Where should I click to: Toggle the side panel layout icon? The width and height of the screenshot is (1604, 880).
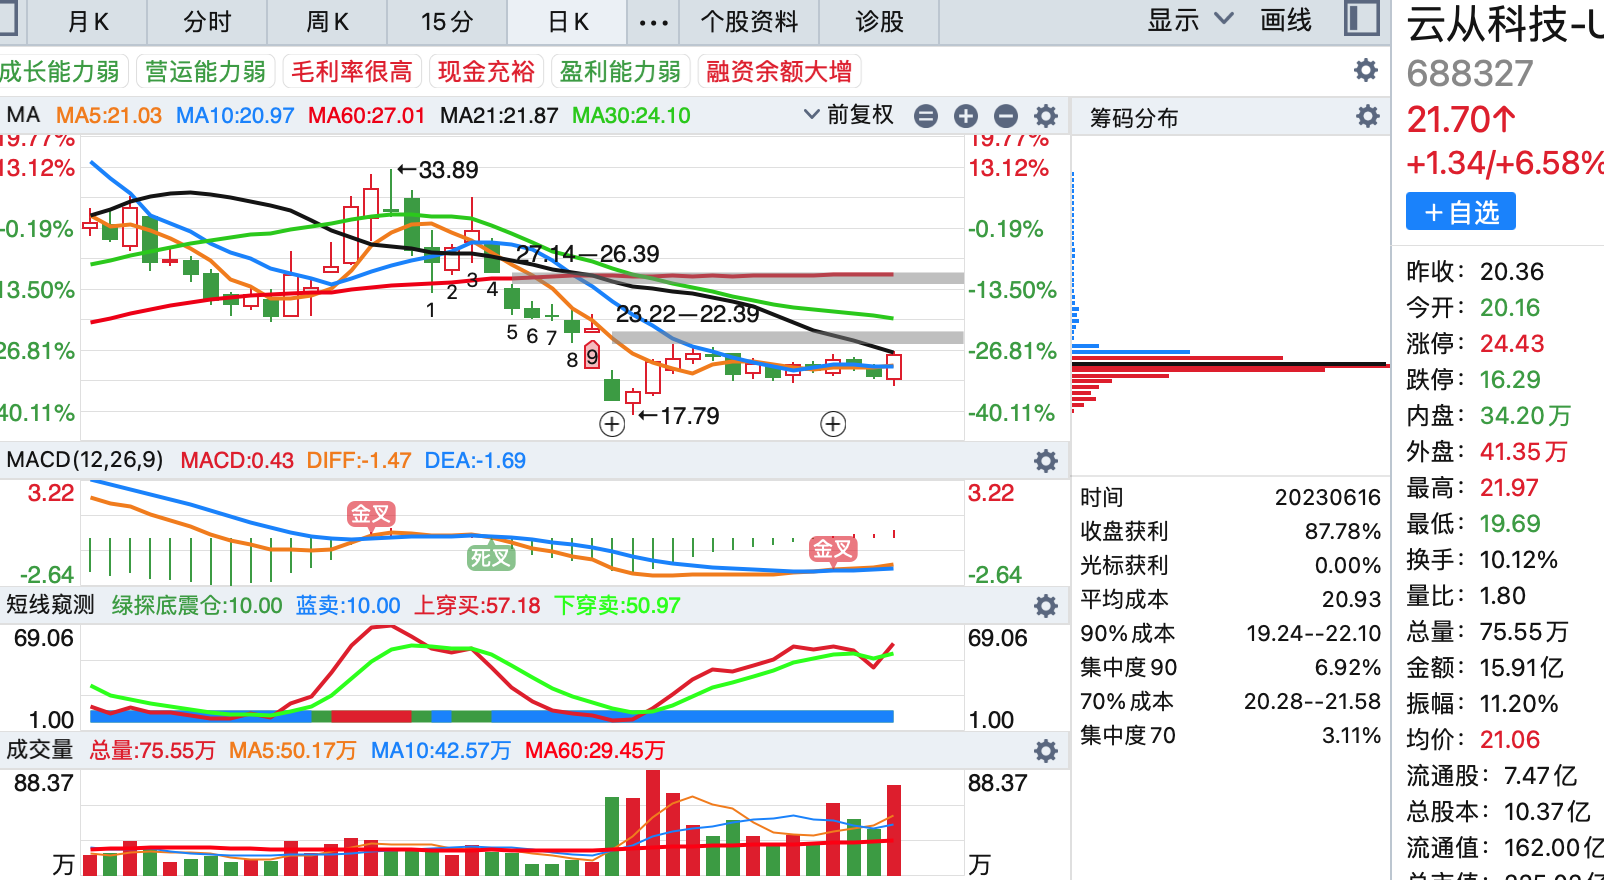pyautogui.click(x=1361, y=19)
